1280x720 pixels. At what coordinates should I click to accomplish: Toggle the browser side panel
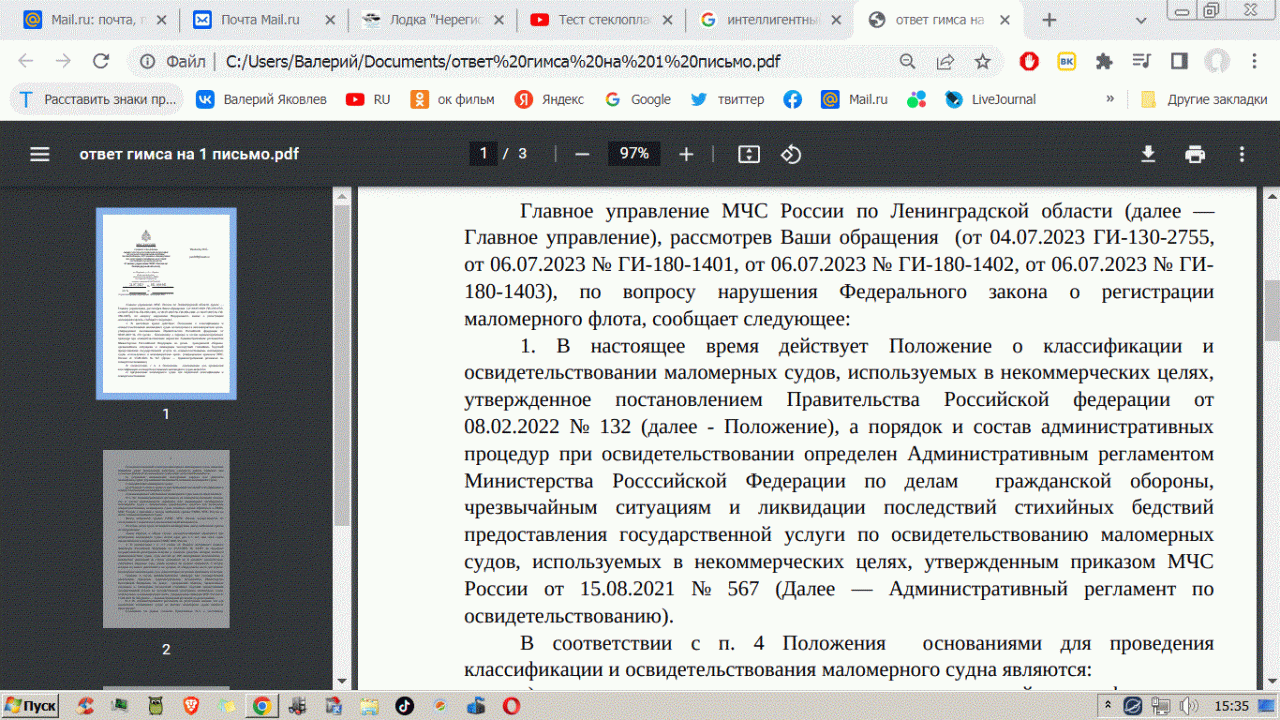[x=1179, y=62]
